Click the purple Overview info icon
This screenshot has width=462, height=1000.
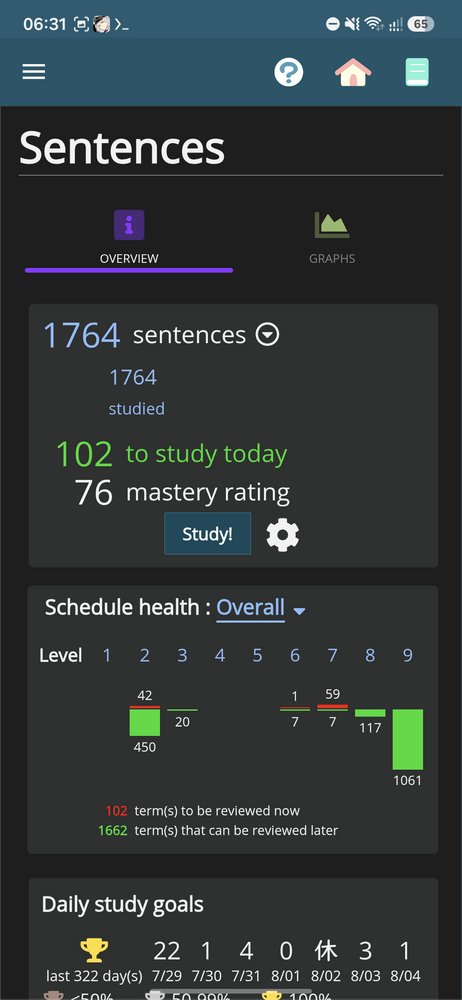point(129,225)
